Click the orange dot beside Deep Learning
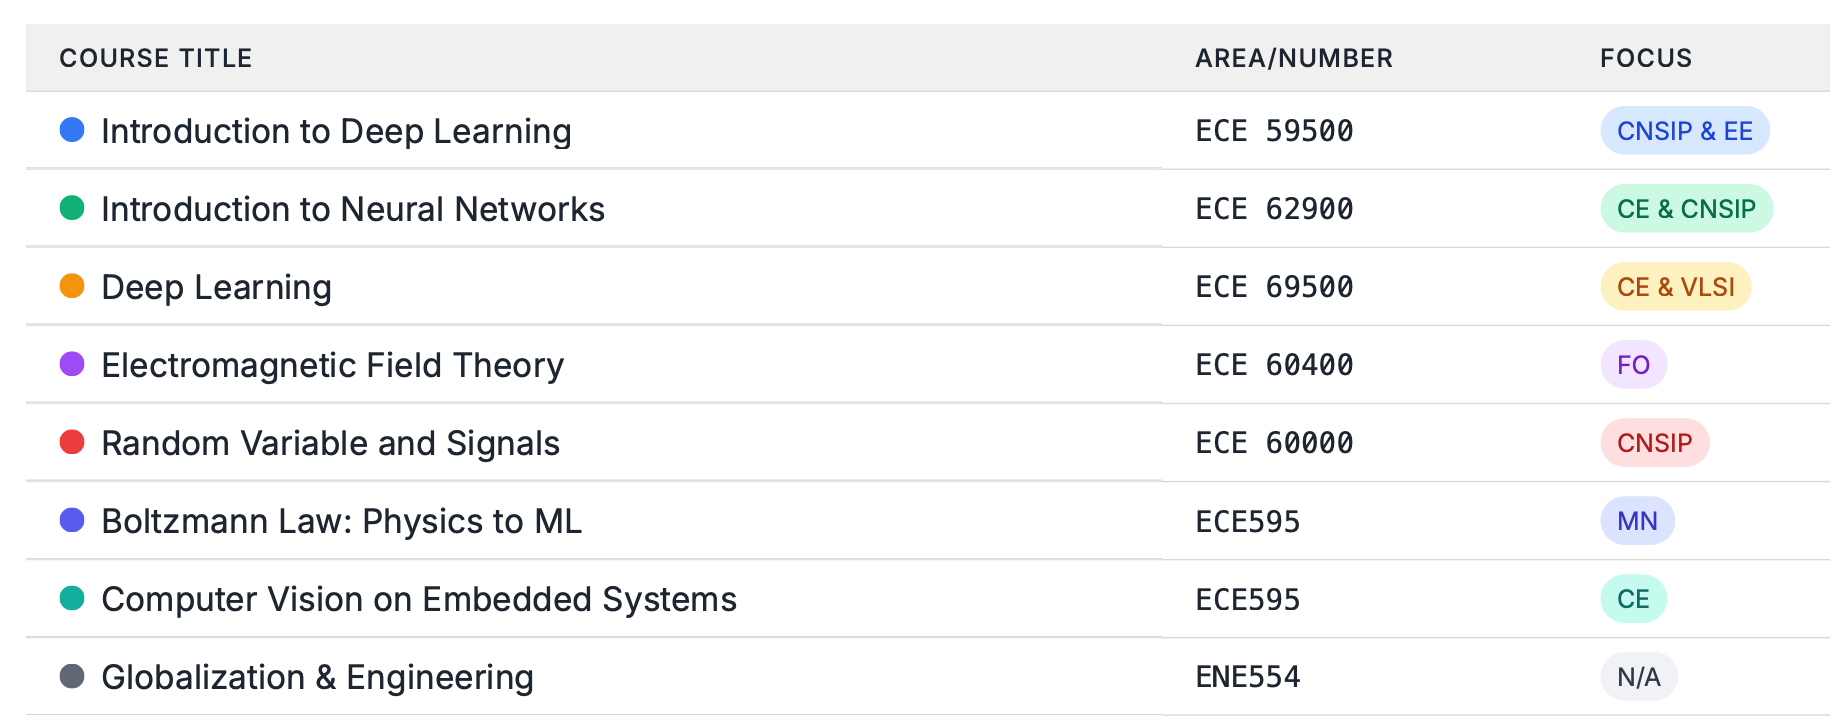 [72, 286]
